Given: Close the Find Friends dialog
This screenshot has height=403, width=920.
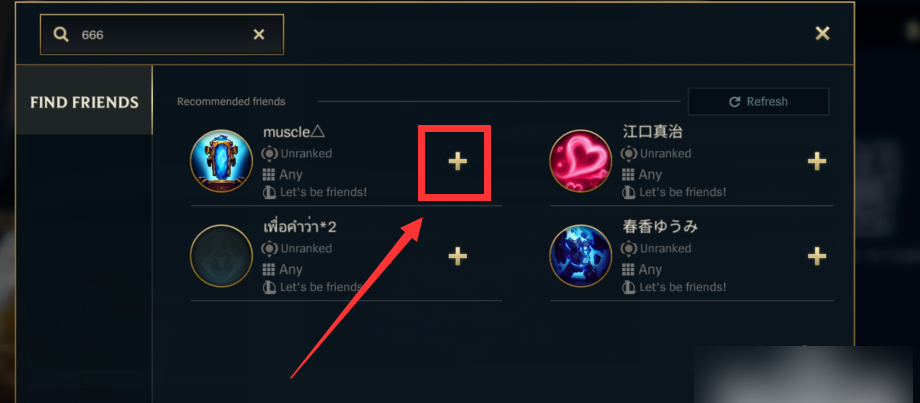Looking at the screenshot, I should coord(823,33).
